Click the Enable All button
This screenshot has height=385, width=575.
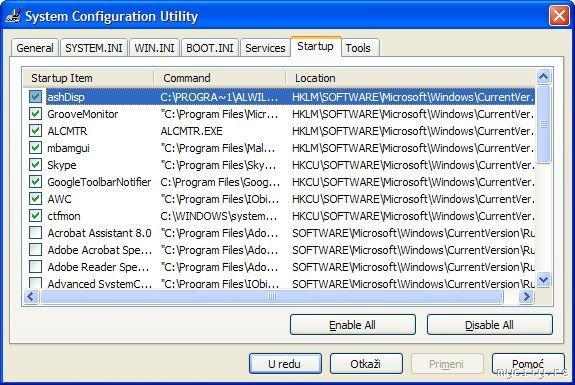[x=352, y=324]
